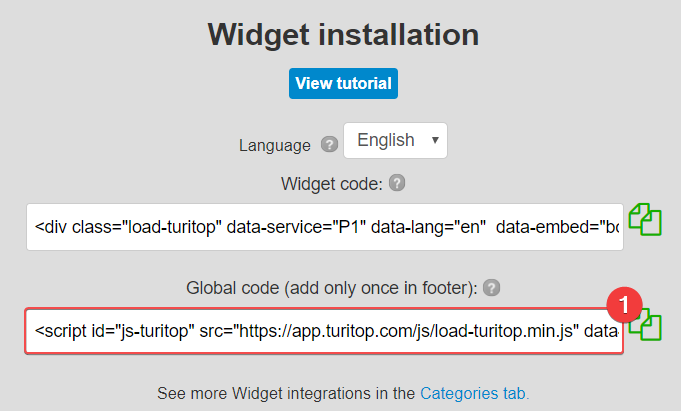Viewport: 681px width, 411px height.
Task: Click the View tutorial button
Action: tap(343, 83)
